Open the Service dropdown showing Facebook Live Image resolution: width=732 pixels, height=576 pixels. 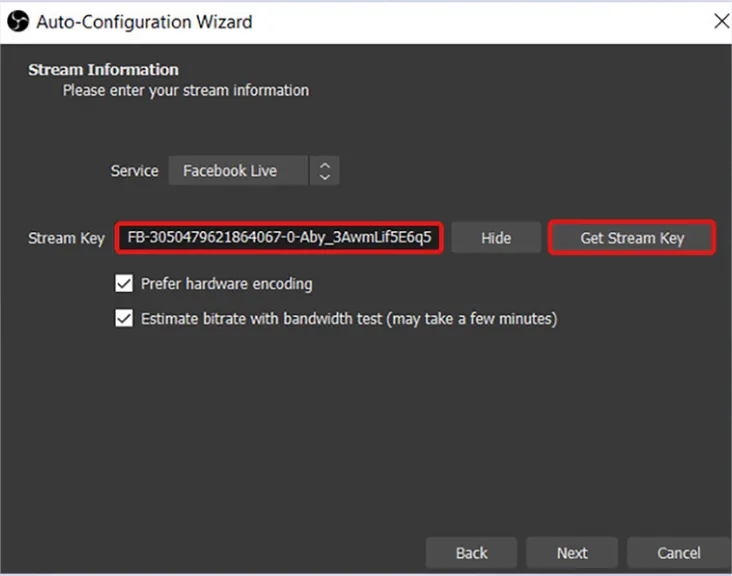253,170
